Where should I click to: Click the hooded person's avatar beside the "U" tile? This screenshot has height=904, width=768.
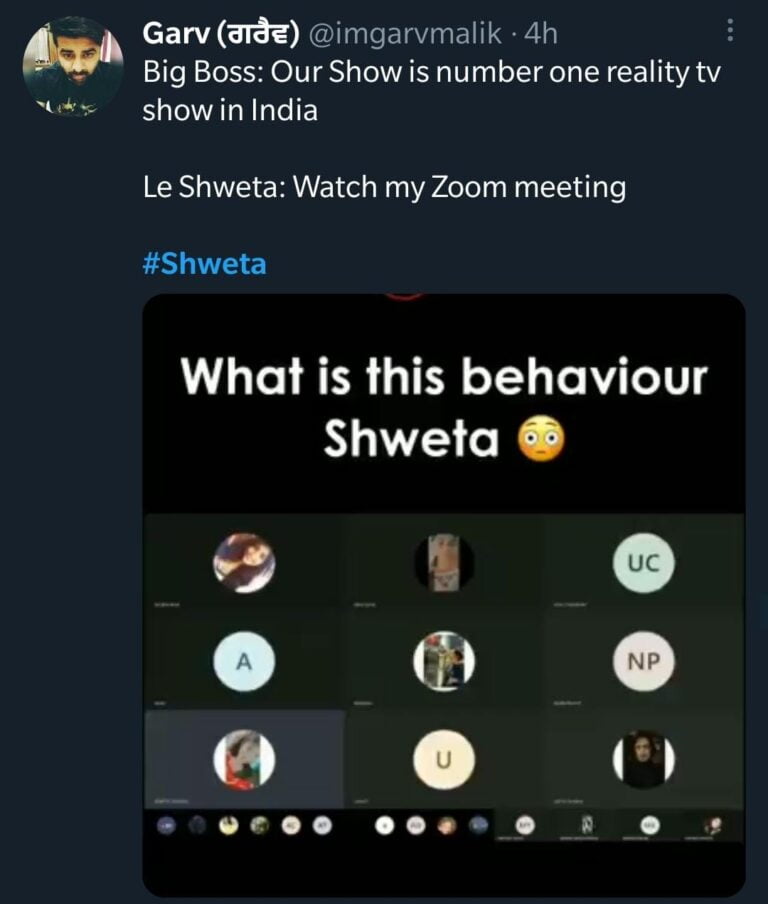click(644, 759)
